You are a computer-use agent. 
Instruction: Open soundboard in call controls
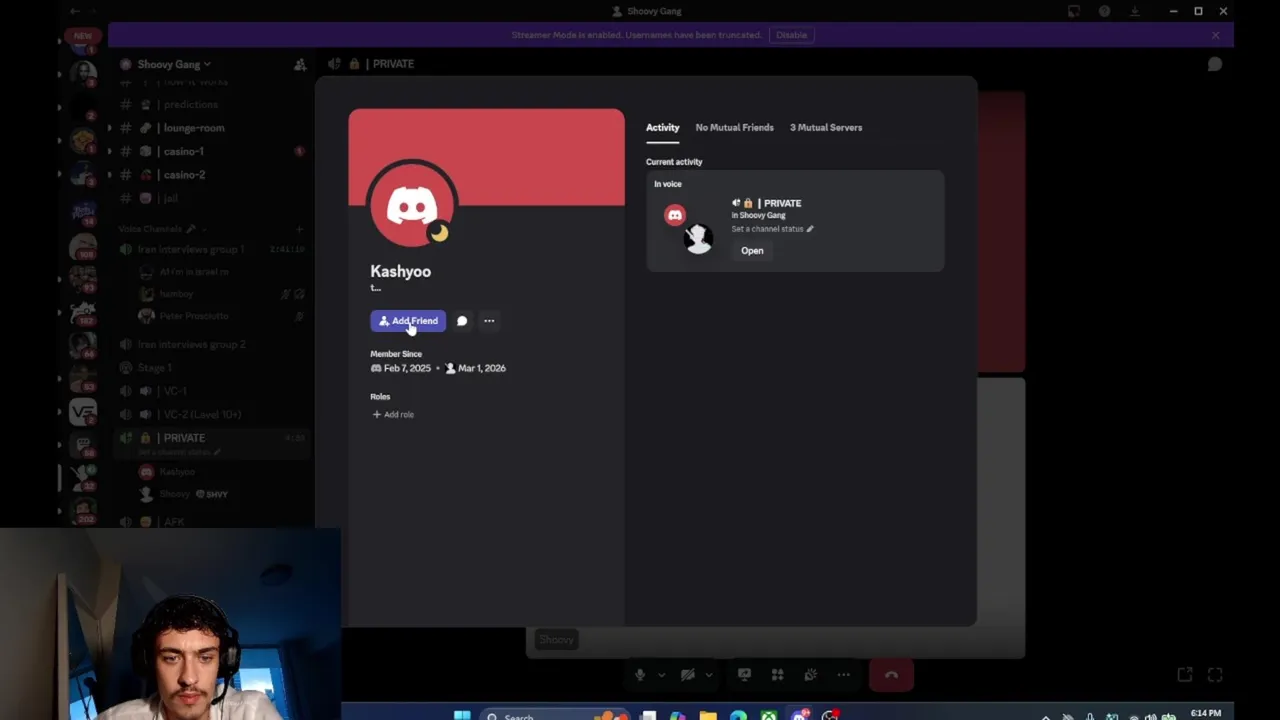[x=810, y=675]
